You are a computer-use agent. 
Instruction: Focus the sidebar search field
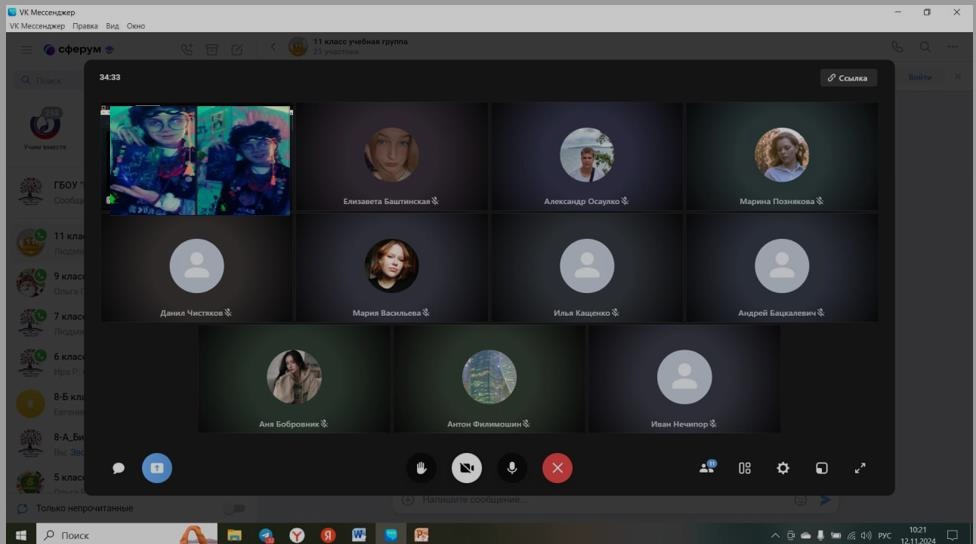coord(50,80)
